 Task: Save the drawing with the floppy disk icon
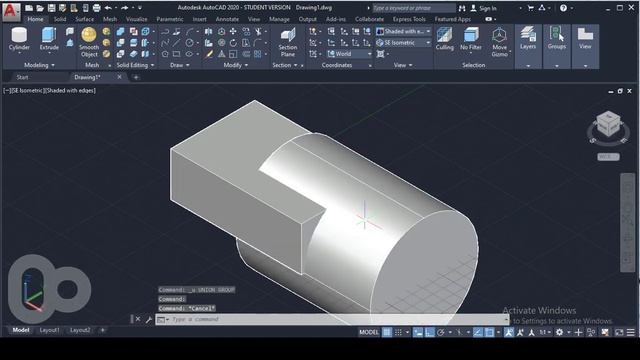51,8
